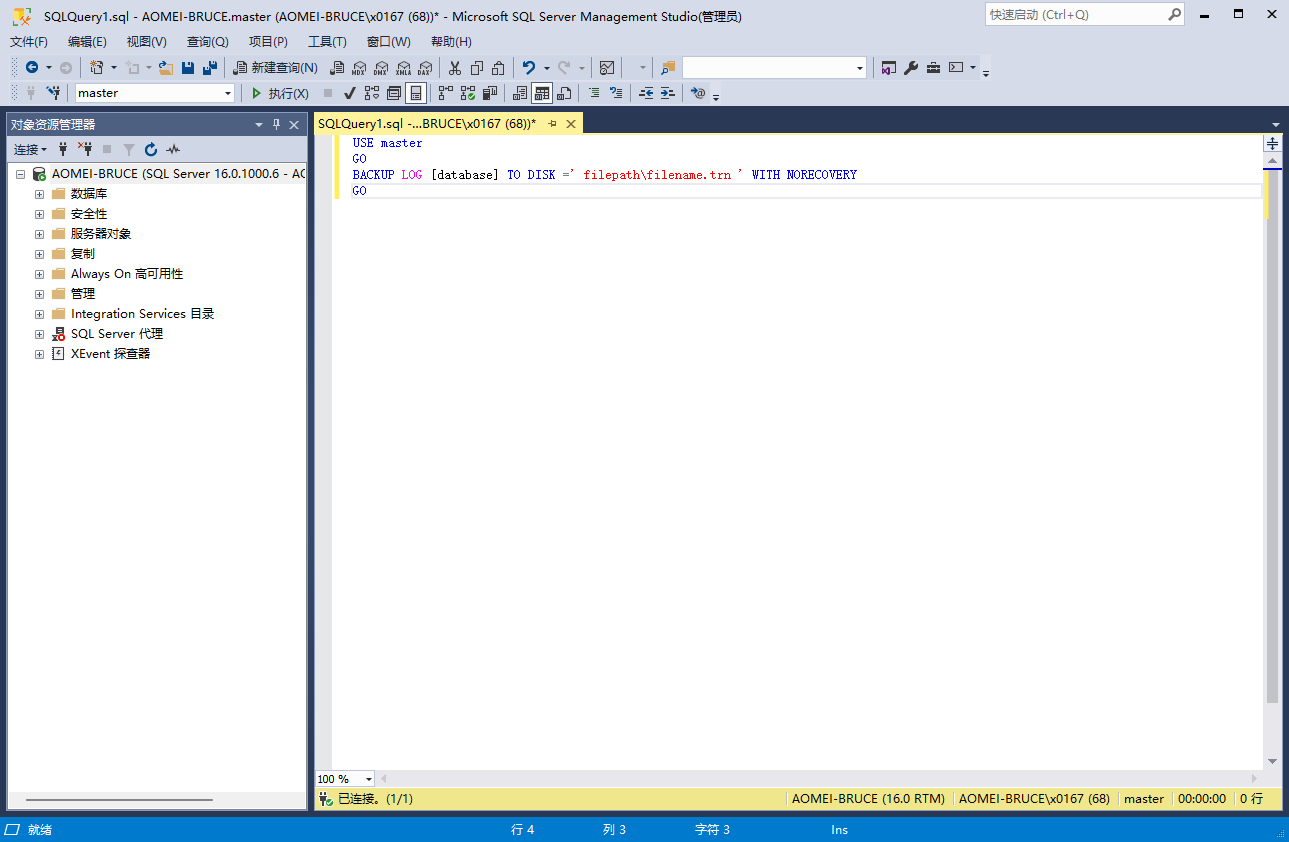Click the Toolbox briefcase icon
The width and height of the screenshot is (1289, 842).
point(933,68)
